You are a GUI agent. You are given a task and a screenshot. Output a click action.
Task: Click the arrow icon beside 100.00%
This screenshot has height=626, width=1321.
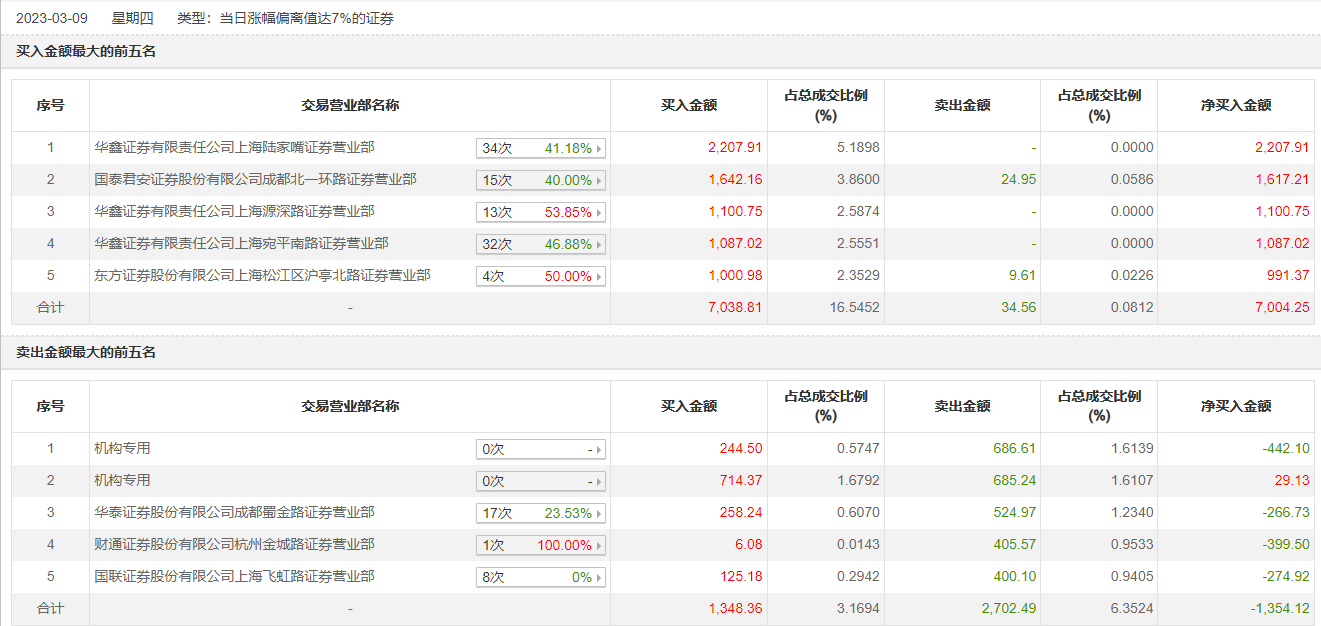pyautogui.click(x=599, y=546)
